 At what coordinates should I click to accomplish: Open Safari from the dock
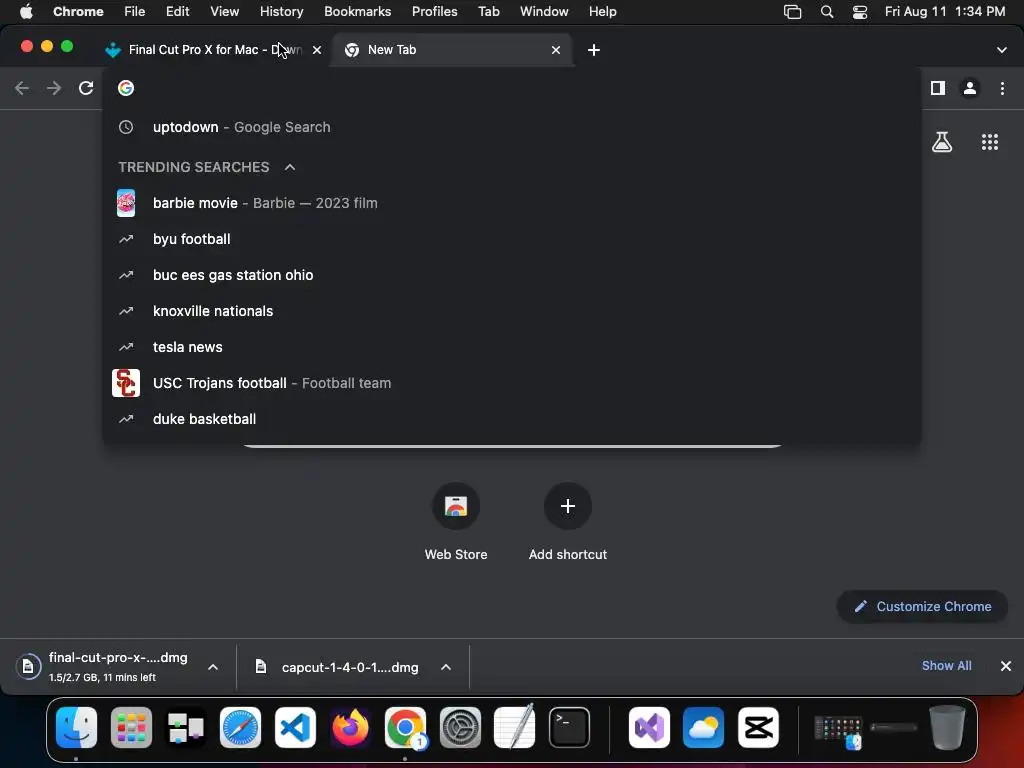(240, 728)
